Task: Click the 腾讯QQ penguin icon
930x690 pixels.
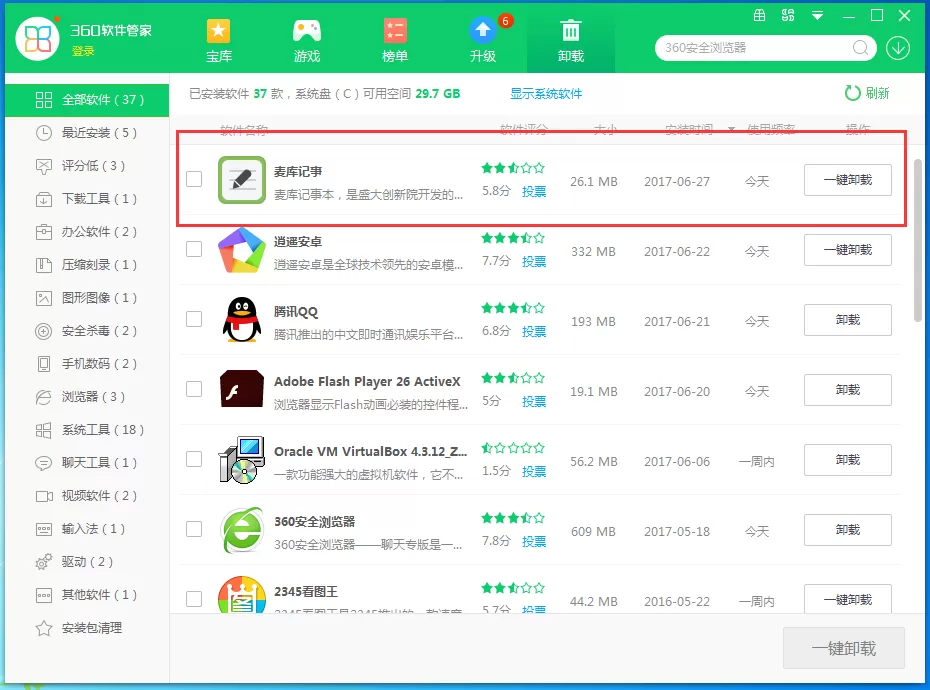Action: 241,320
